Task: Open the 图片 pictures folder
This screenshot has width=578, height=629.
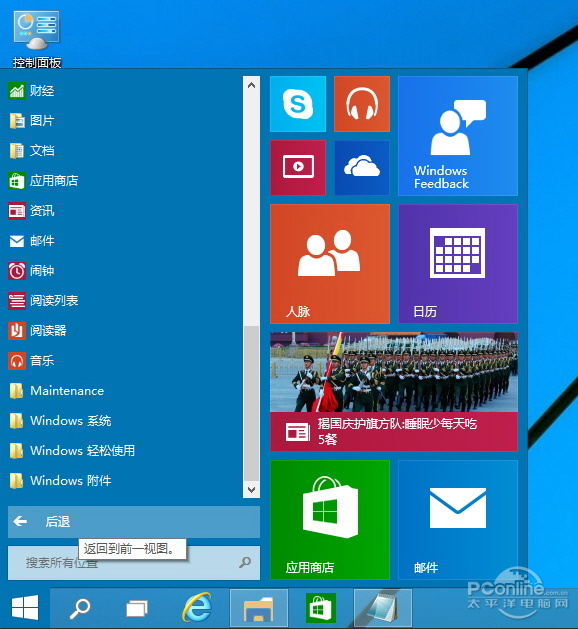Action: coord(31,120)
